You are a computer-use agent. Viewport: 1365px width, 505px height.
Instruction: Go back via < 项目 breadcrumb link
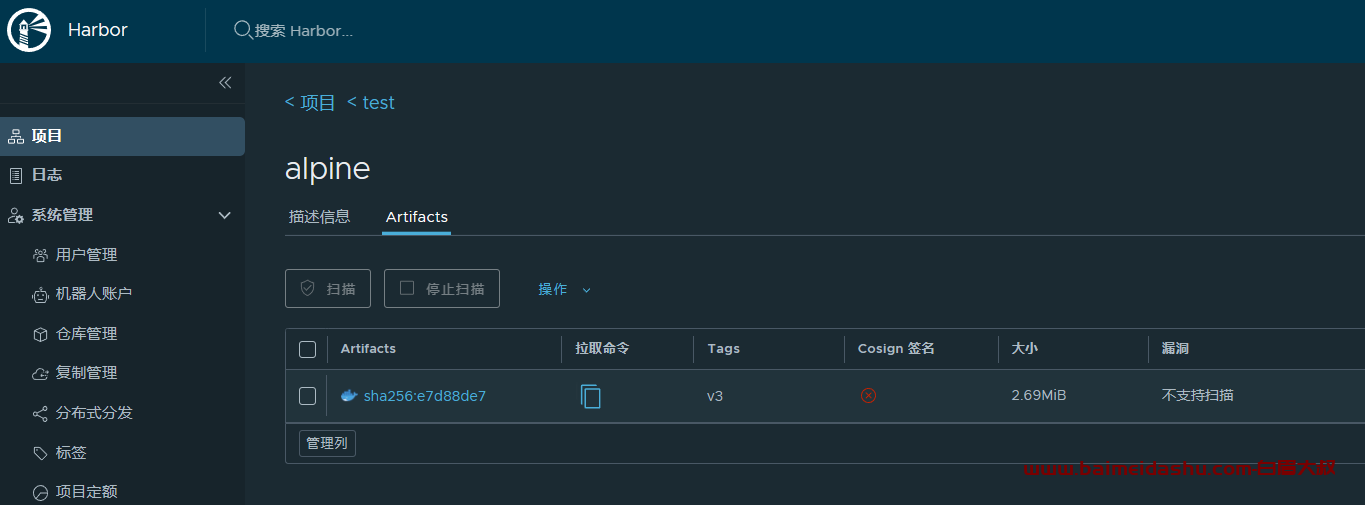click(x=310, y=103)
